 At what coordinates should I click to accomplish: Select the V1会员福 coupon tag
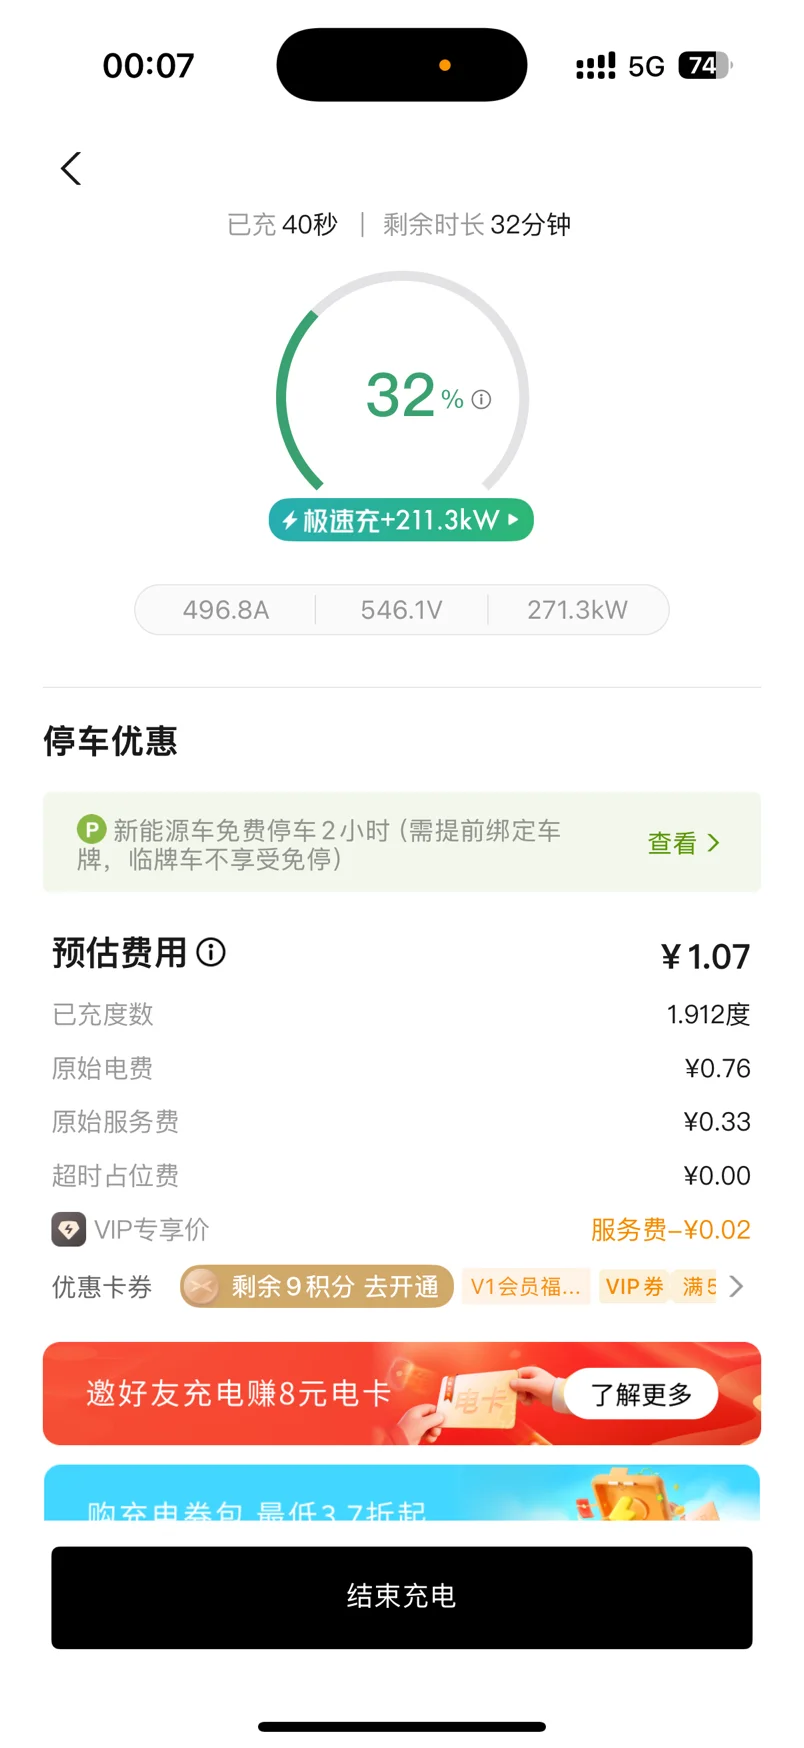pos(525,1287)
